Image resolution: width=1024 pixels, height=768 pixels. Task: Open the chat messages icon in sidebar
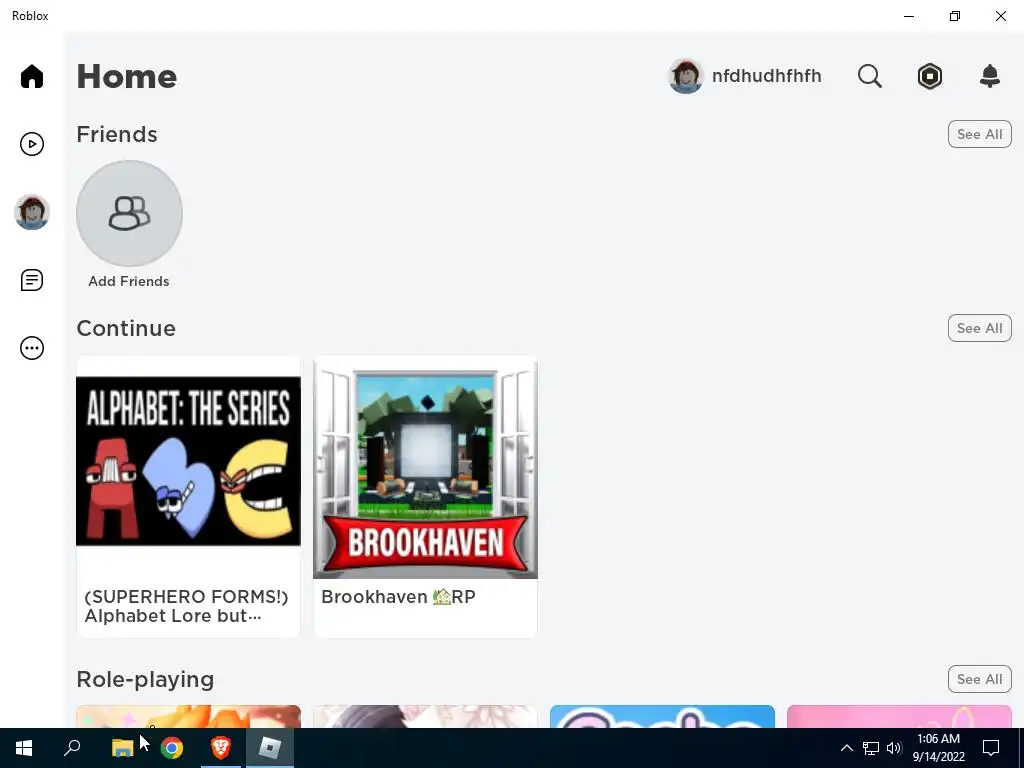pos(31,280)
